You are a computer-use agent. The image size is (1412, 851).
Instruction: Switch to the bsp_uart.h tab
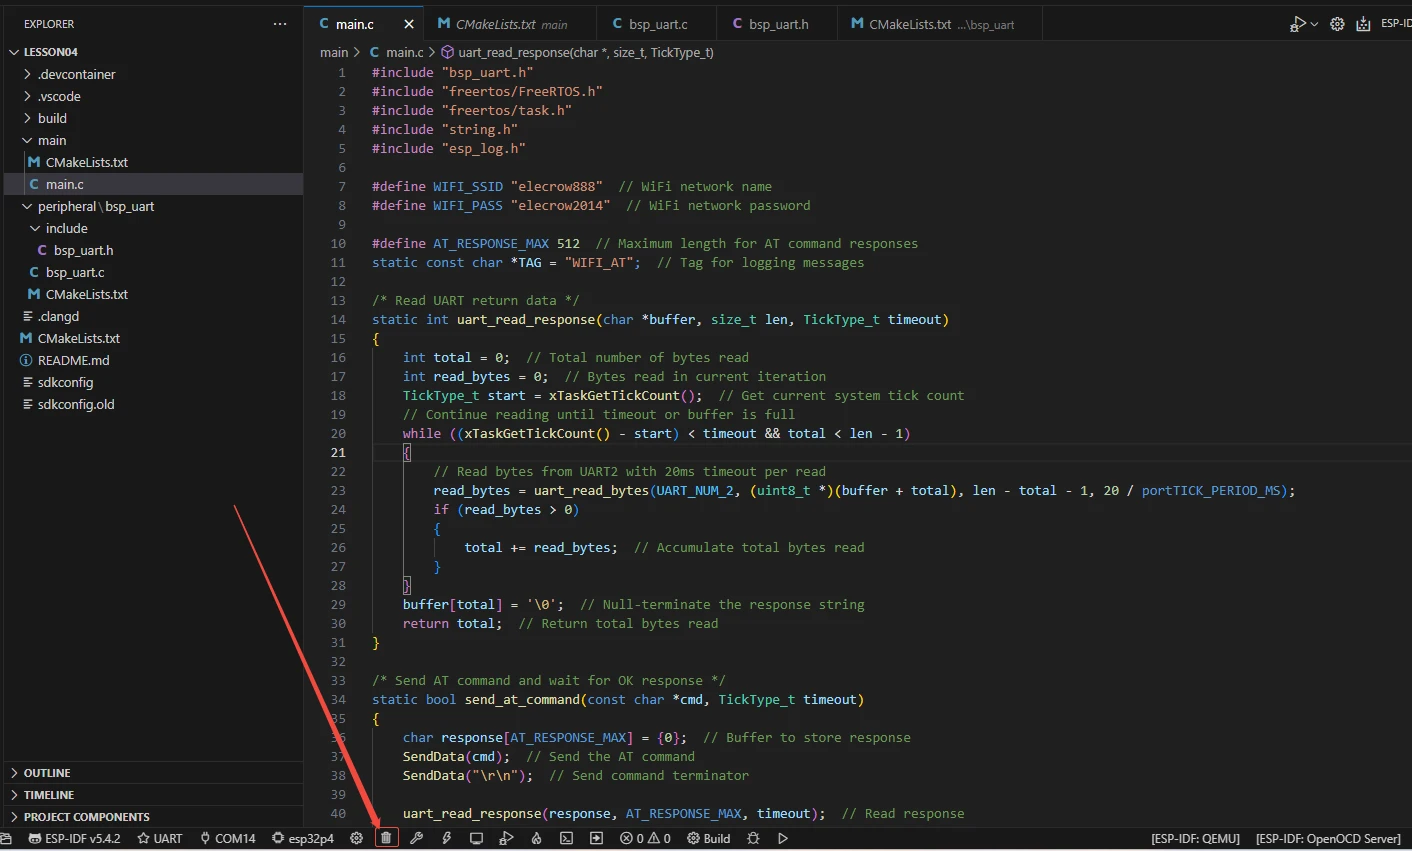[778, 24]
